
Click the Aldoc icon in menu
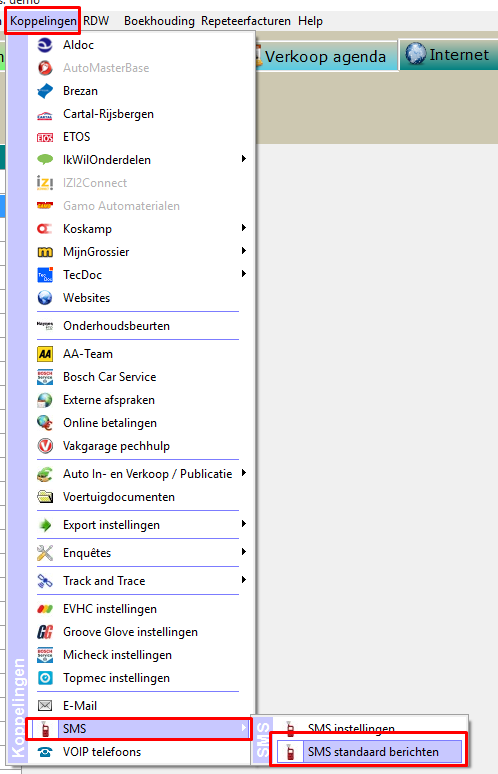click(x=45, y=45)
